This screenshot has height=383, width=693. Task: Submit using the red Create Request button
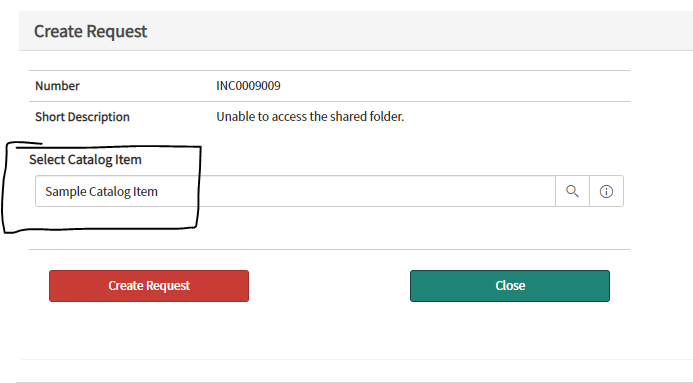pyautogui.click(x=149, y=286)
